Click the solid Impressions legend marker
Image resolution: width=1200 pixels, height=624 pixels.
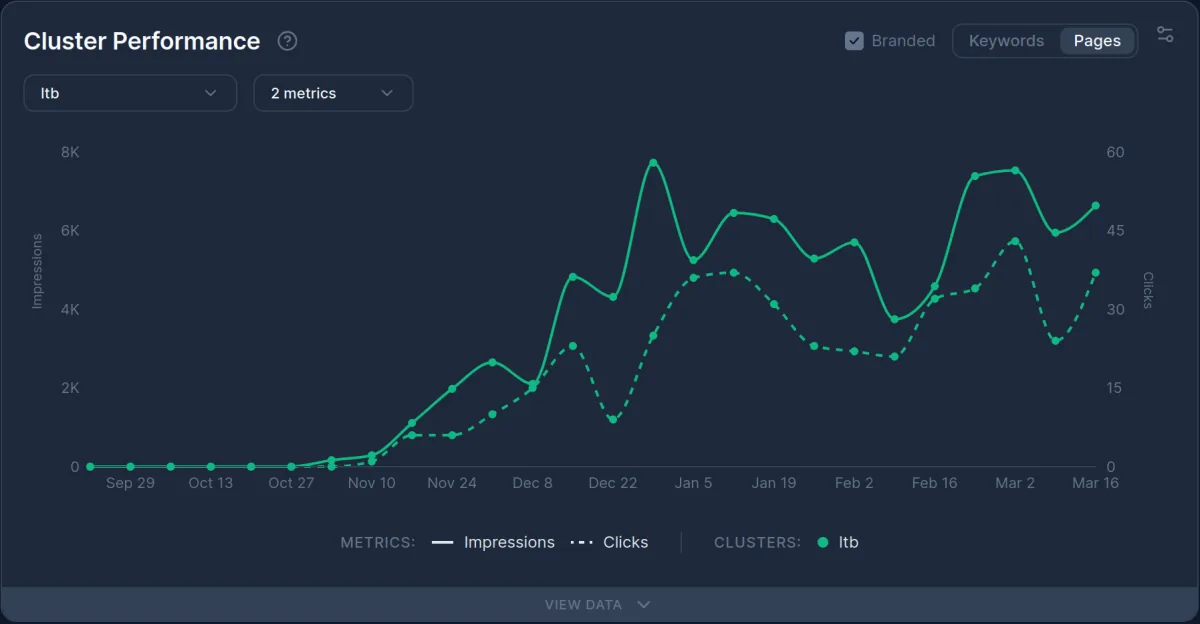coord(444,542)
